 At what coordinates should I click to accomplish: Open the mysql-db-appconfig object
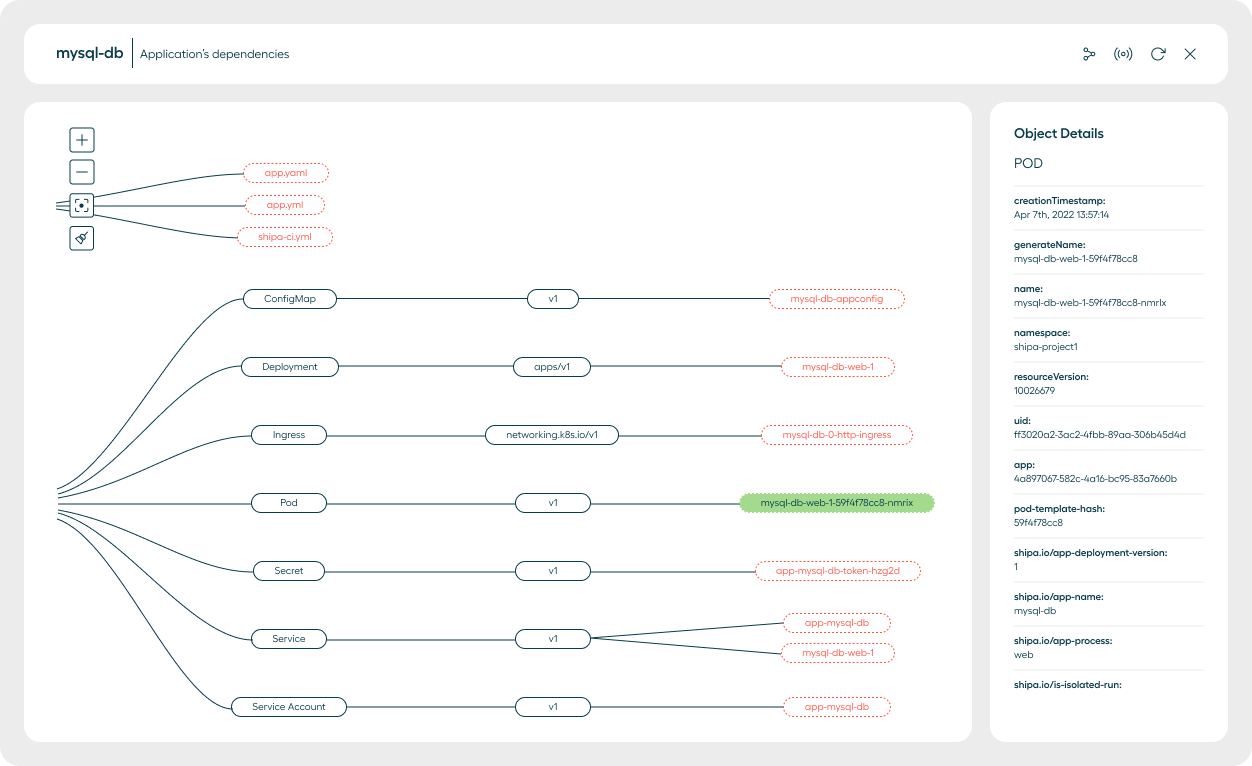(x=837, y=299)
